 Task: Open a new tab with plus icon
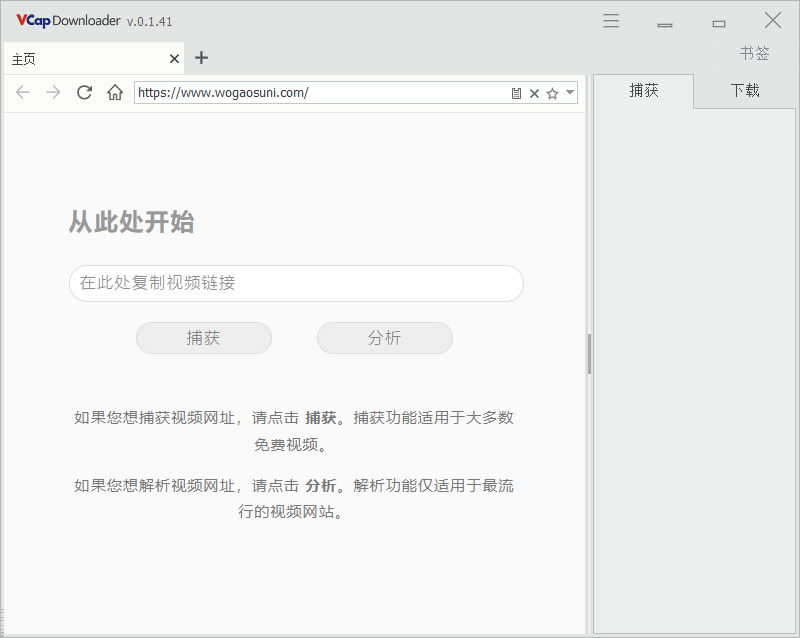201,58
